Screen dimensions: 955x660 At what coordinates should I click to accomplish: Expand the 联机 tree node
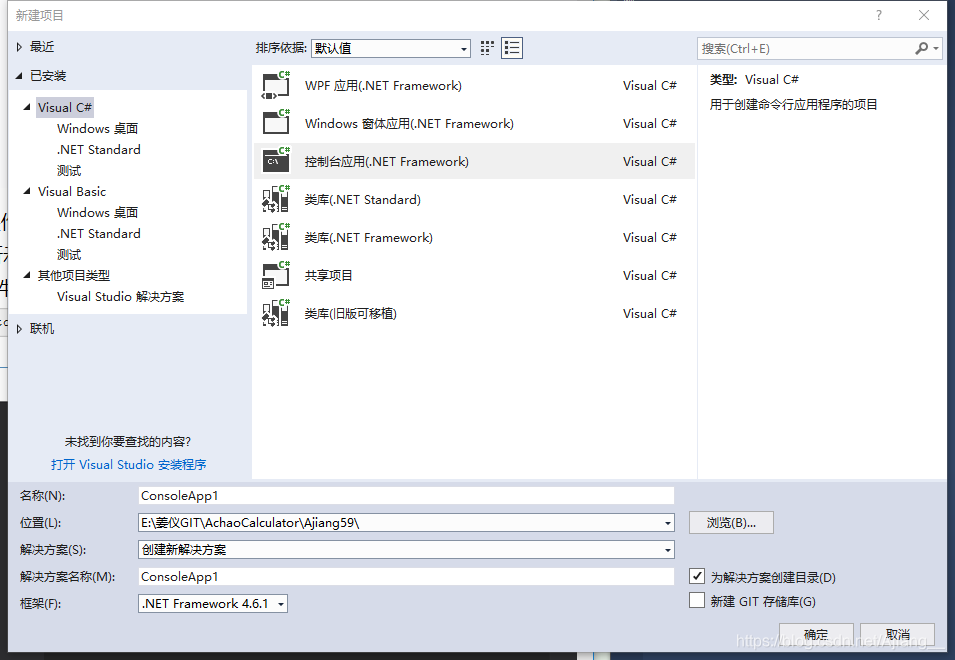click(x=19, y=329)
